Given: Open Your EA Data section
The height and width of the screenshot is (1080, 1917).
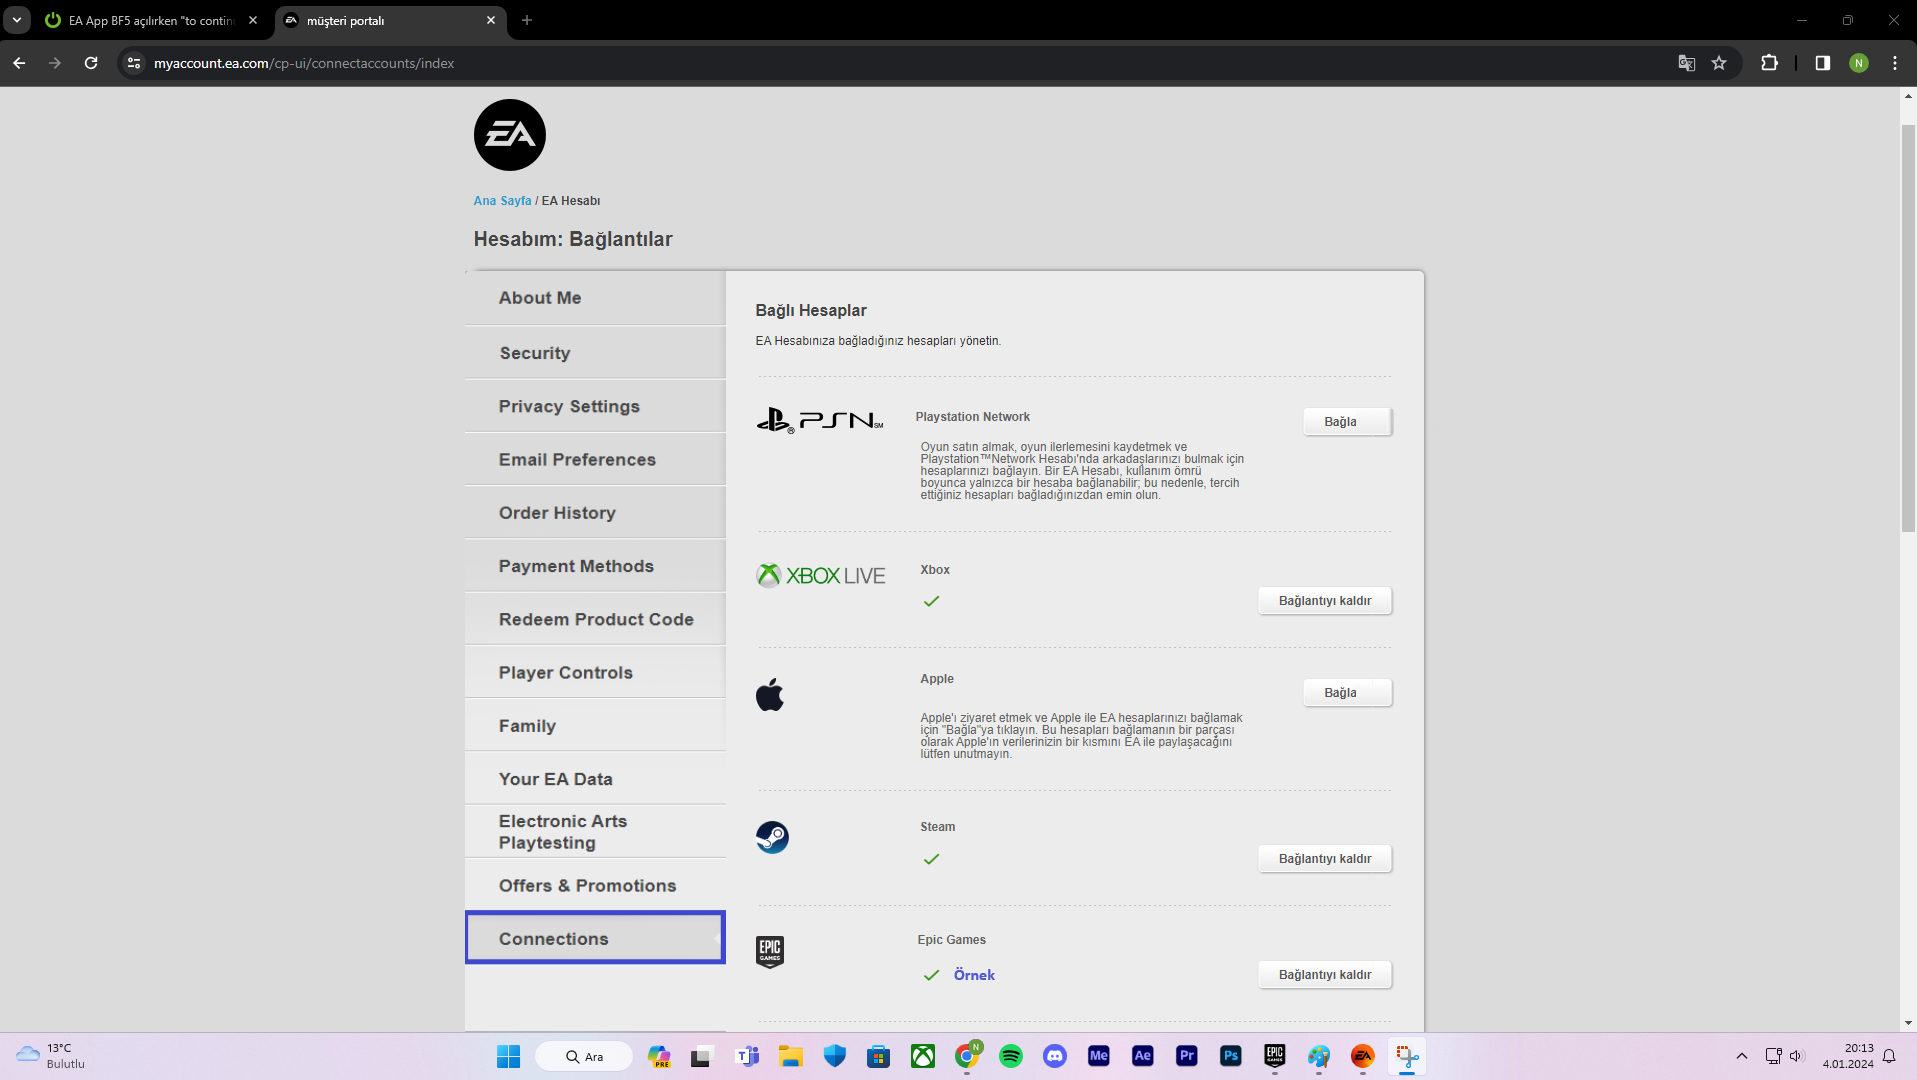Looking at the screenshot, I should 595,779.
